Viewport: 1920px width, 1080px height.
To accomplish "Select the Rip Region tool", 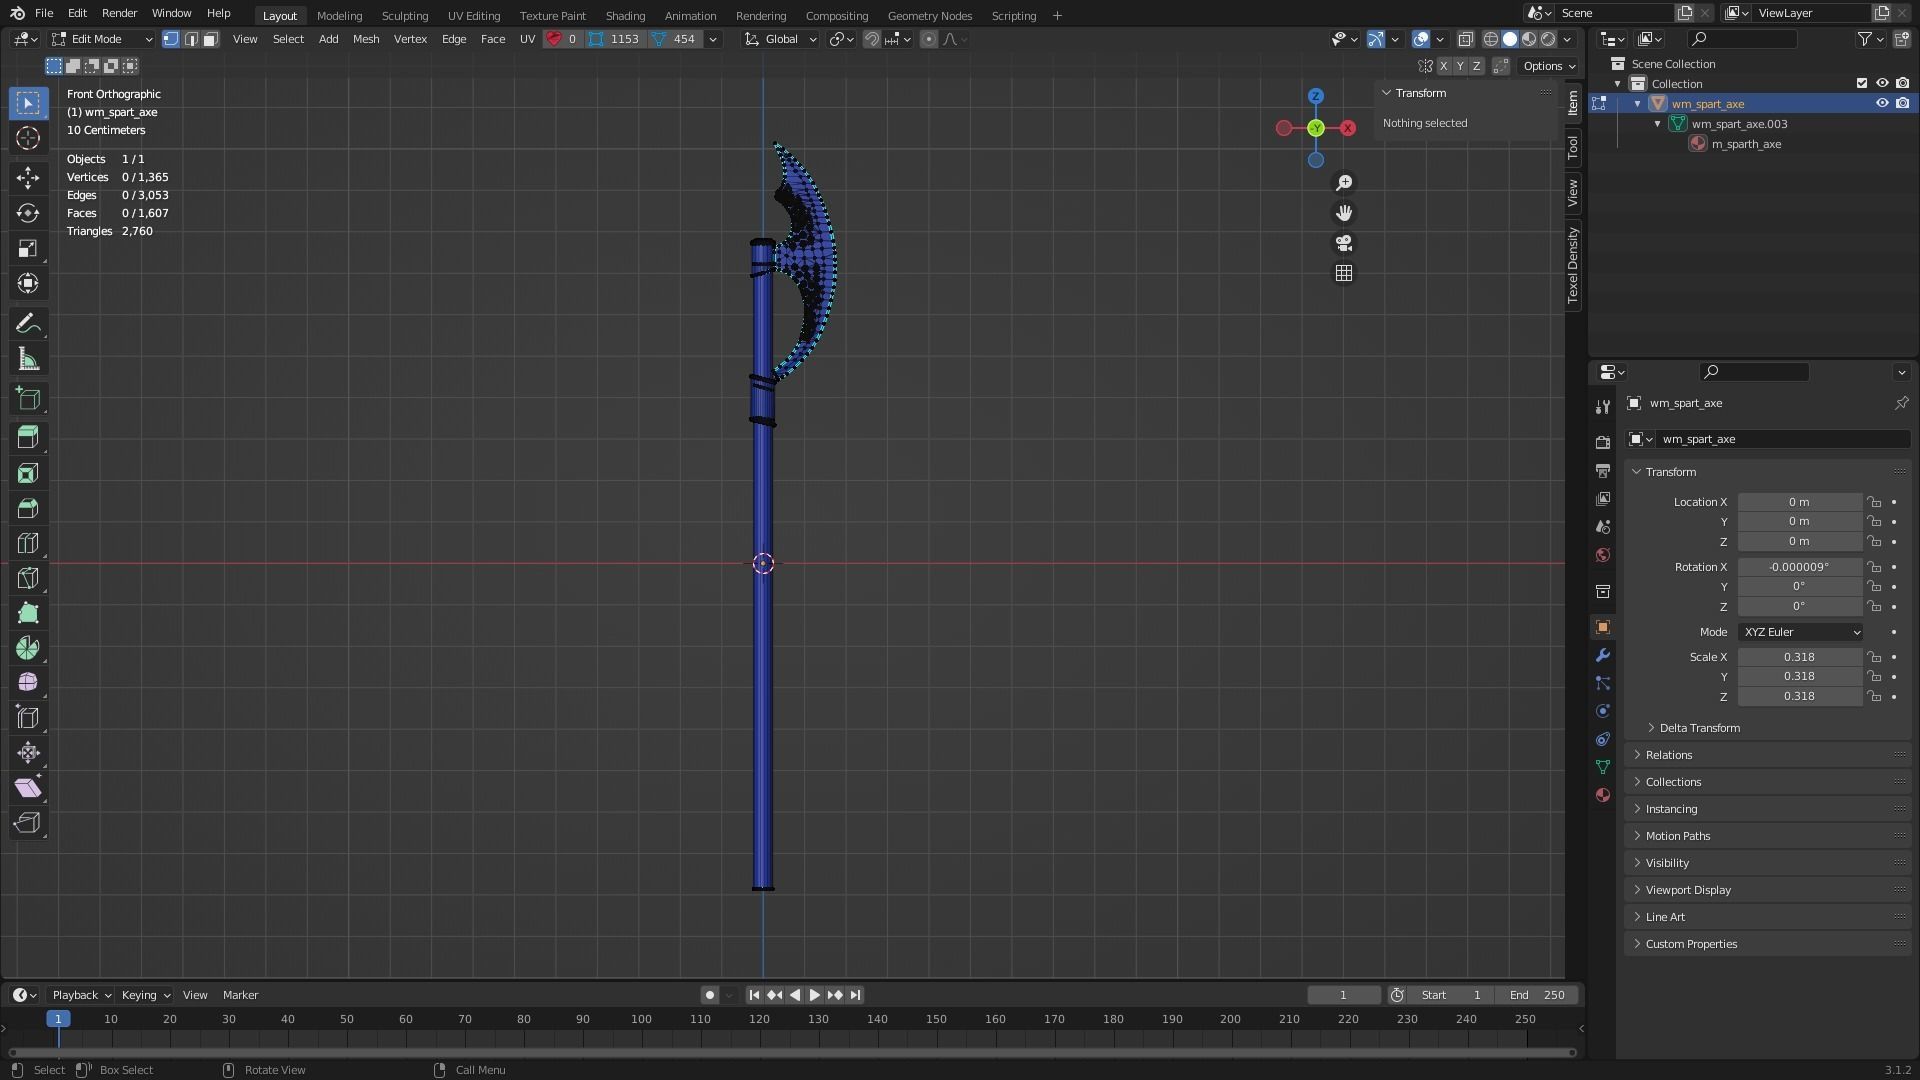I will click(x=28, y=823).
